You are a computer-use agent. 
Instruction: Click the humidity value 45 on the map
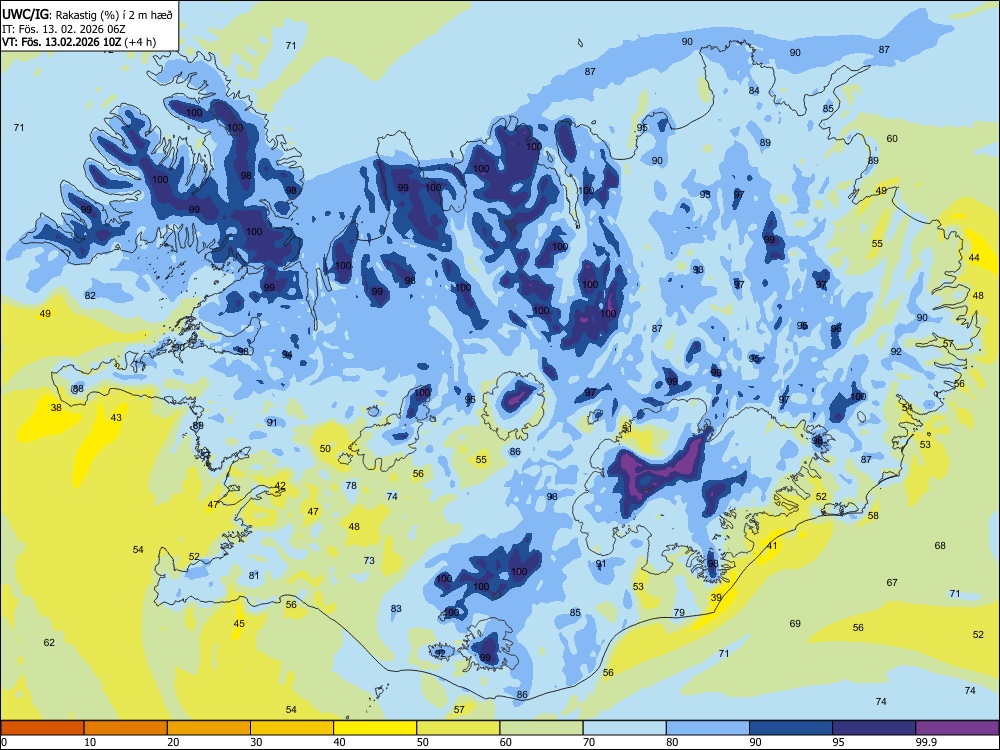(239, 624)
